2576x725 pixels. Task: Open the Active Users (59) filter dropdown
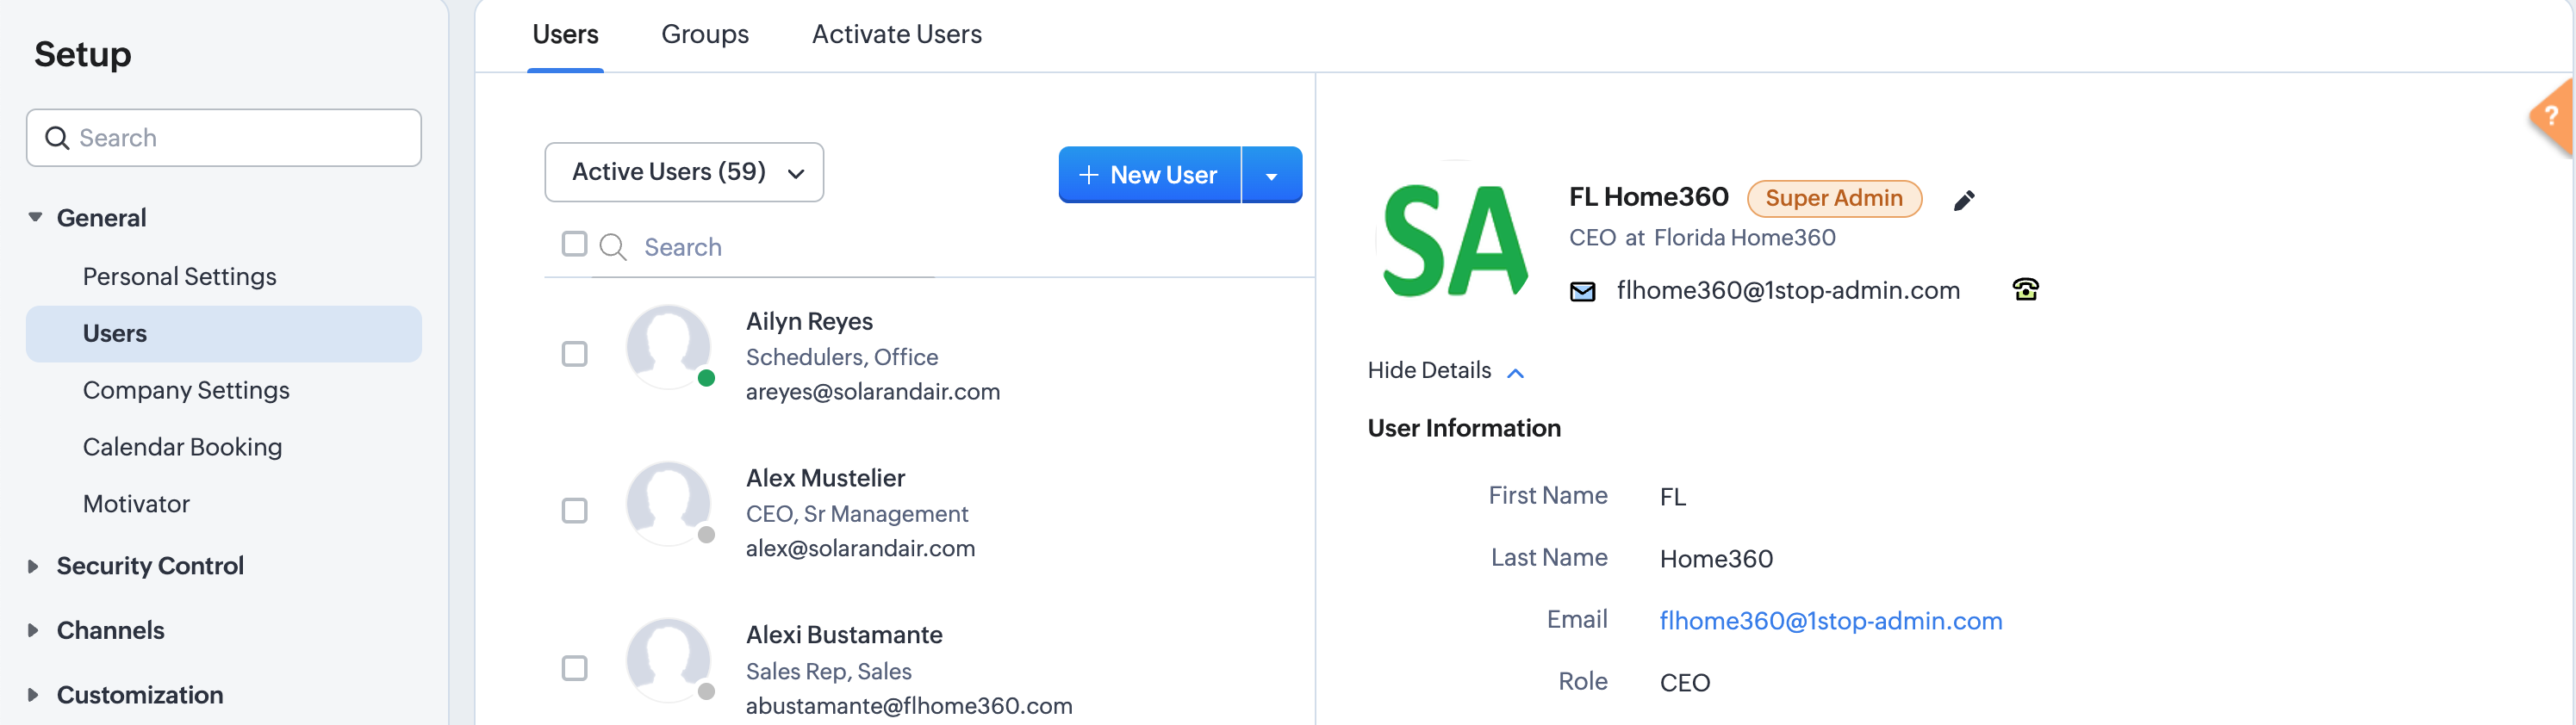[x=684, y=172]
